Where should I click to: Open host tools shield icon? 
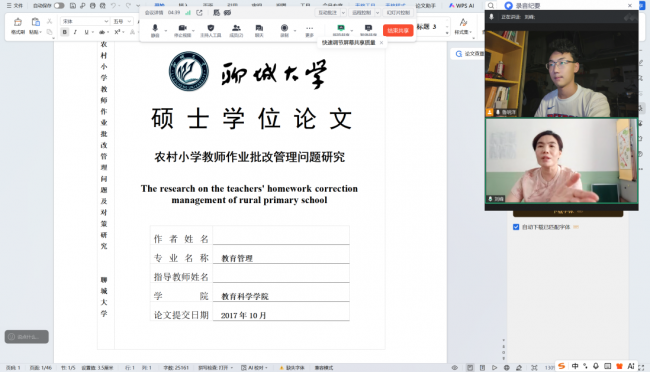click(211, 30)
